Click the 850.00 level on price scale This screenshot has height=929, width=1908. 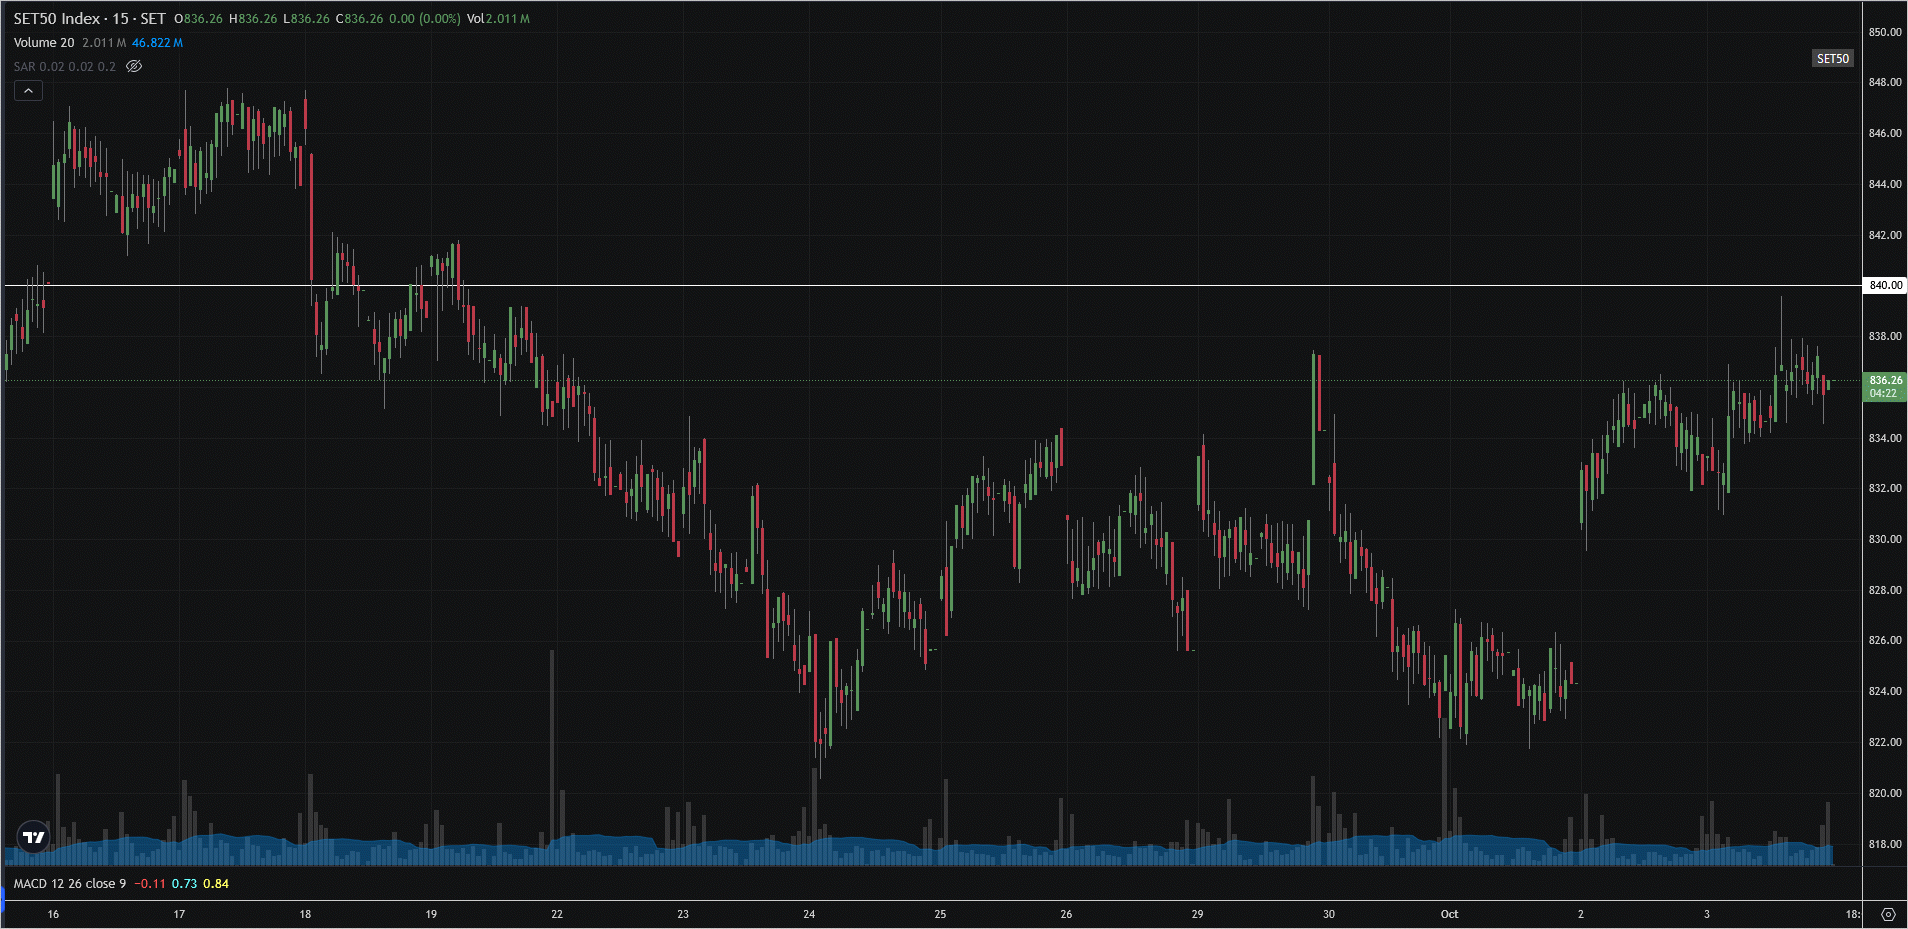1885,32
